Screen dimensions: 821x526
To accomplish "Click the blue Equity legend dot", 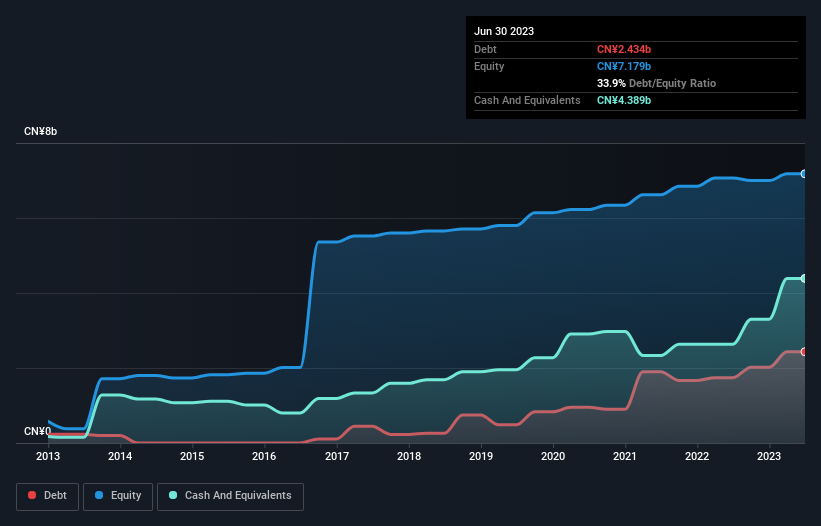I will click(99, 495).
